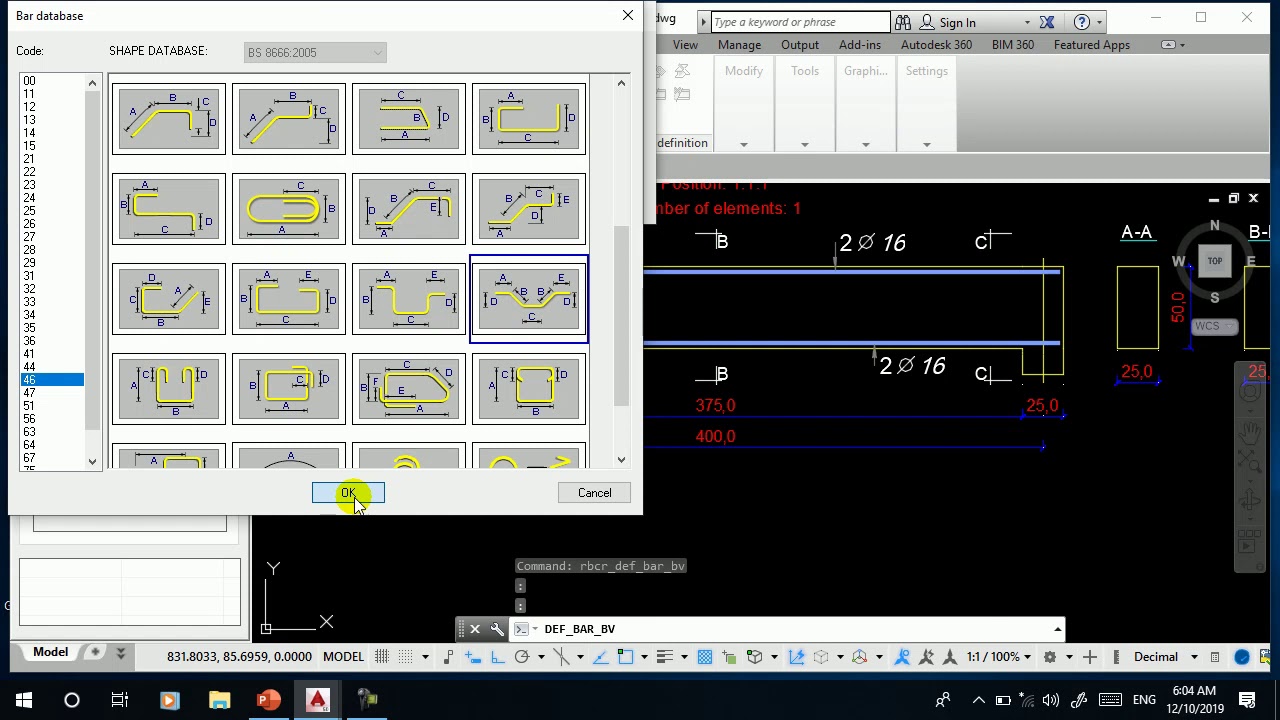Click the Exchange Apps X icon

1047,22
